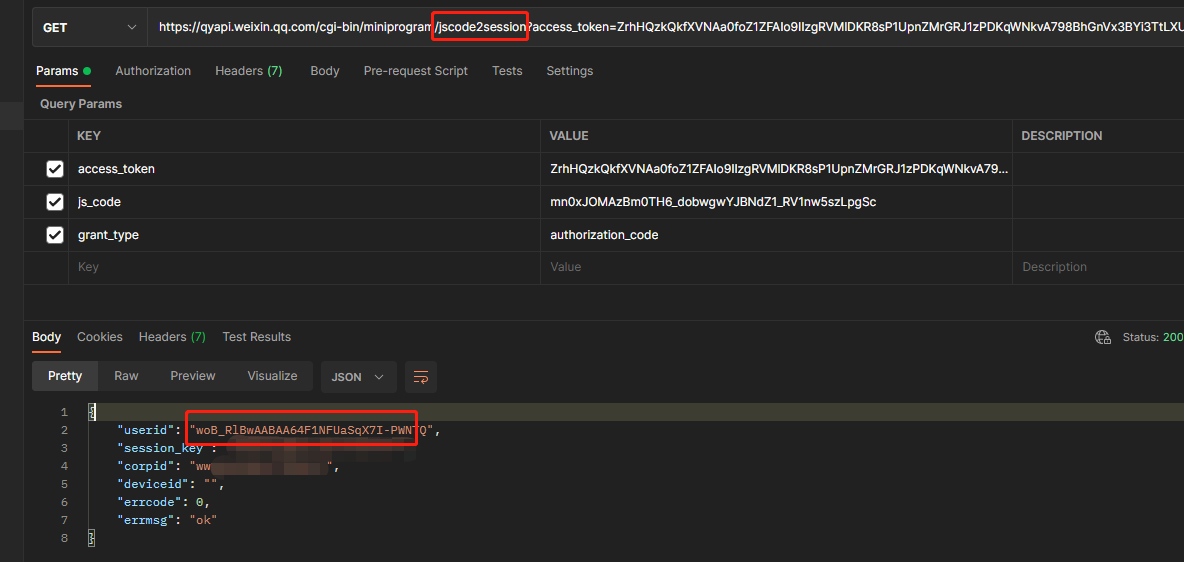Select the request Body tab
The height and width of the screenshot is (562, 1184).
[x=324, y=71]
